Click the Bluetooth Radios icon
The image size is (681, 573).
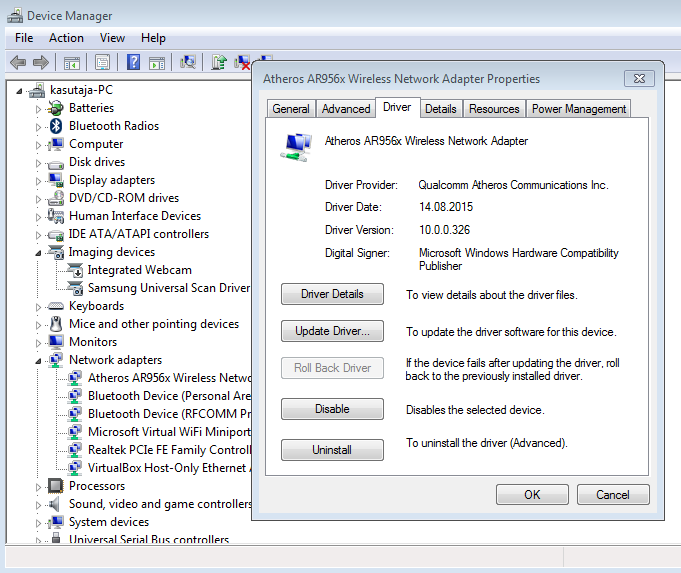(56, 126)
